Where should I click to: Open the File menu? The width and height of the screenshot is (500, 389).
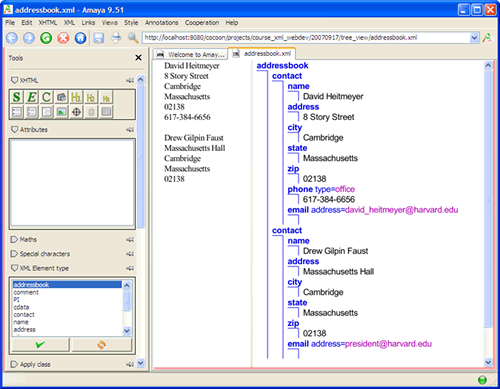10,23
